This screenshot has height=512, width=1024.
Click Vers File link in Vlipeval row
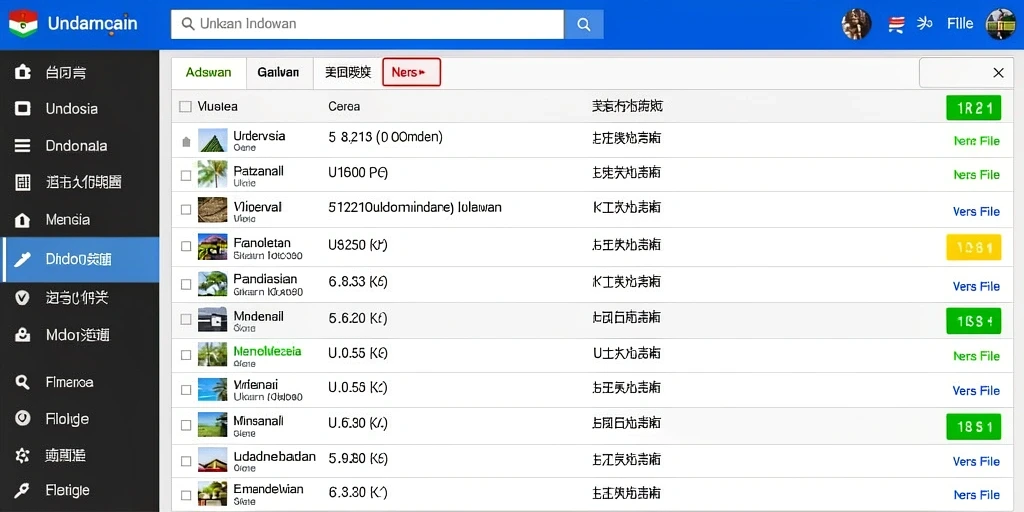(x=976, y=212)
